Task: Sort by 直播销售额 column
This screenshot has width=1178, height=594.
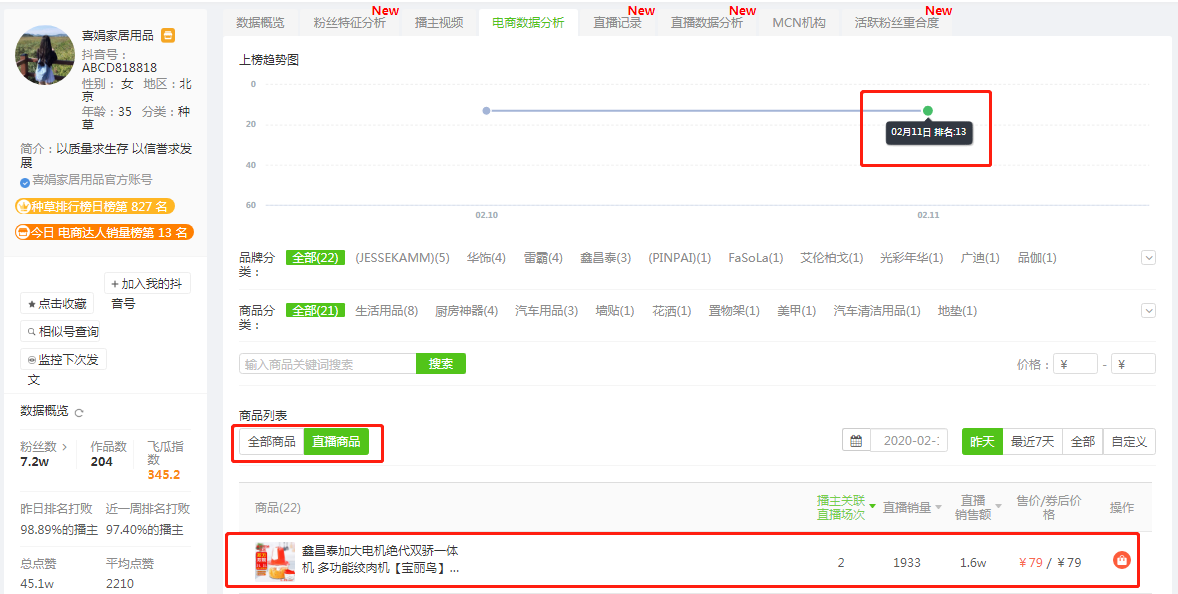Action: 977,508
